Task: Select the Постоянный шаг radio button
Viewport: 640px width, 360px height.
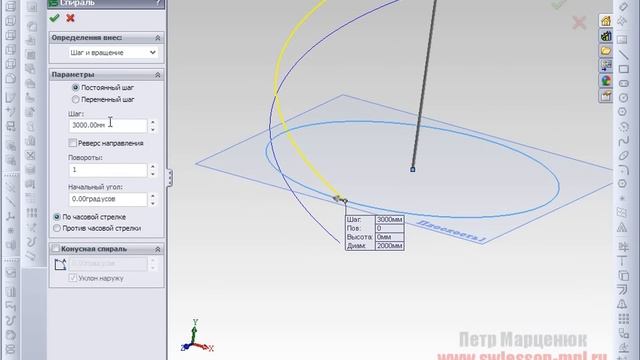Action: pyautogui.click(x=76, y=87)
